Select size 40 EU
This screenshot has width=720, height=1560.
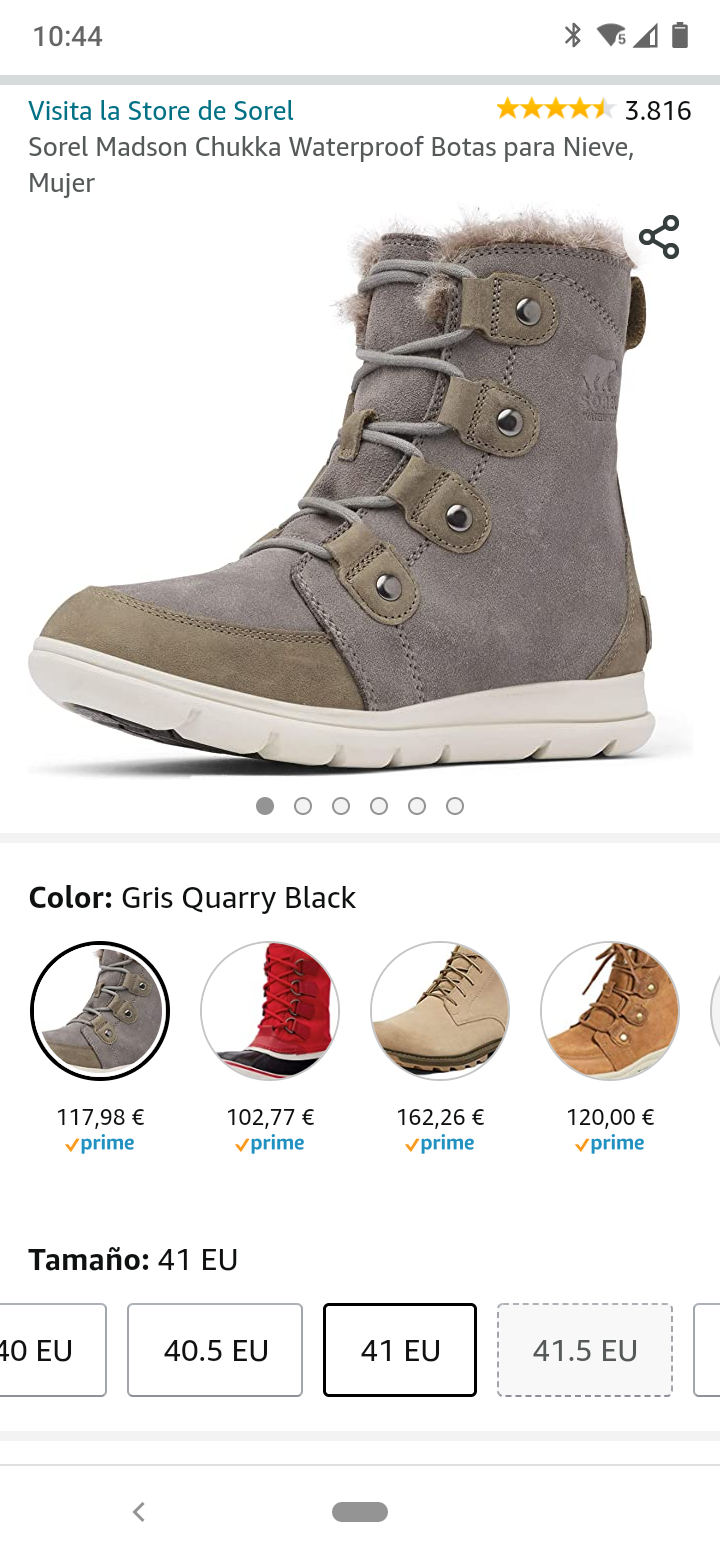click(50, 1350)
